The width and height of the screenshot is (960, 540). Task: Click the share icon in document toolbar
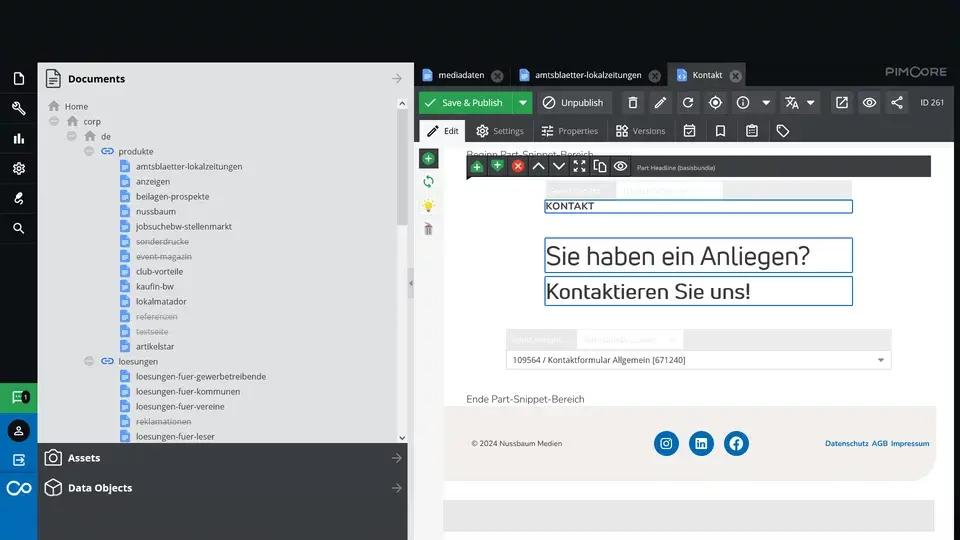(897, 103)
